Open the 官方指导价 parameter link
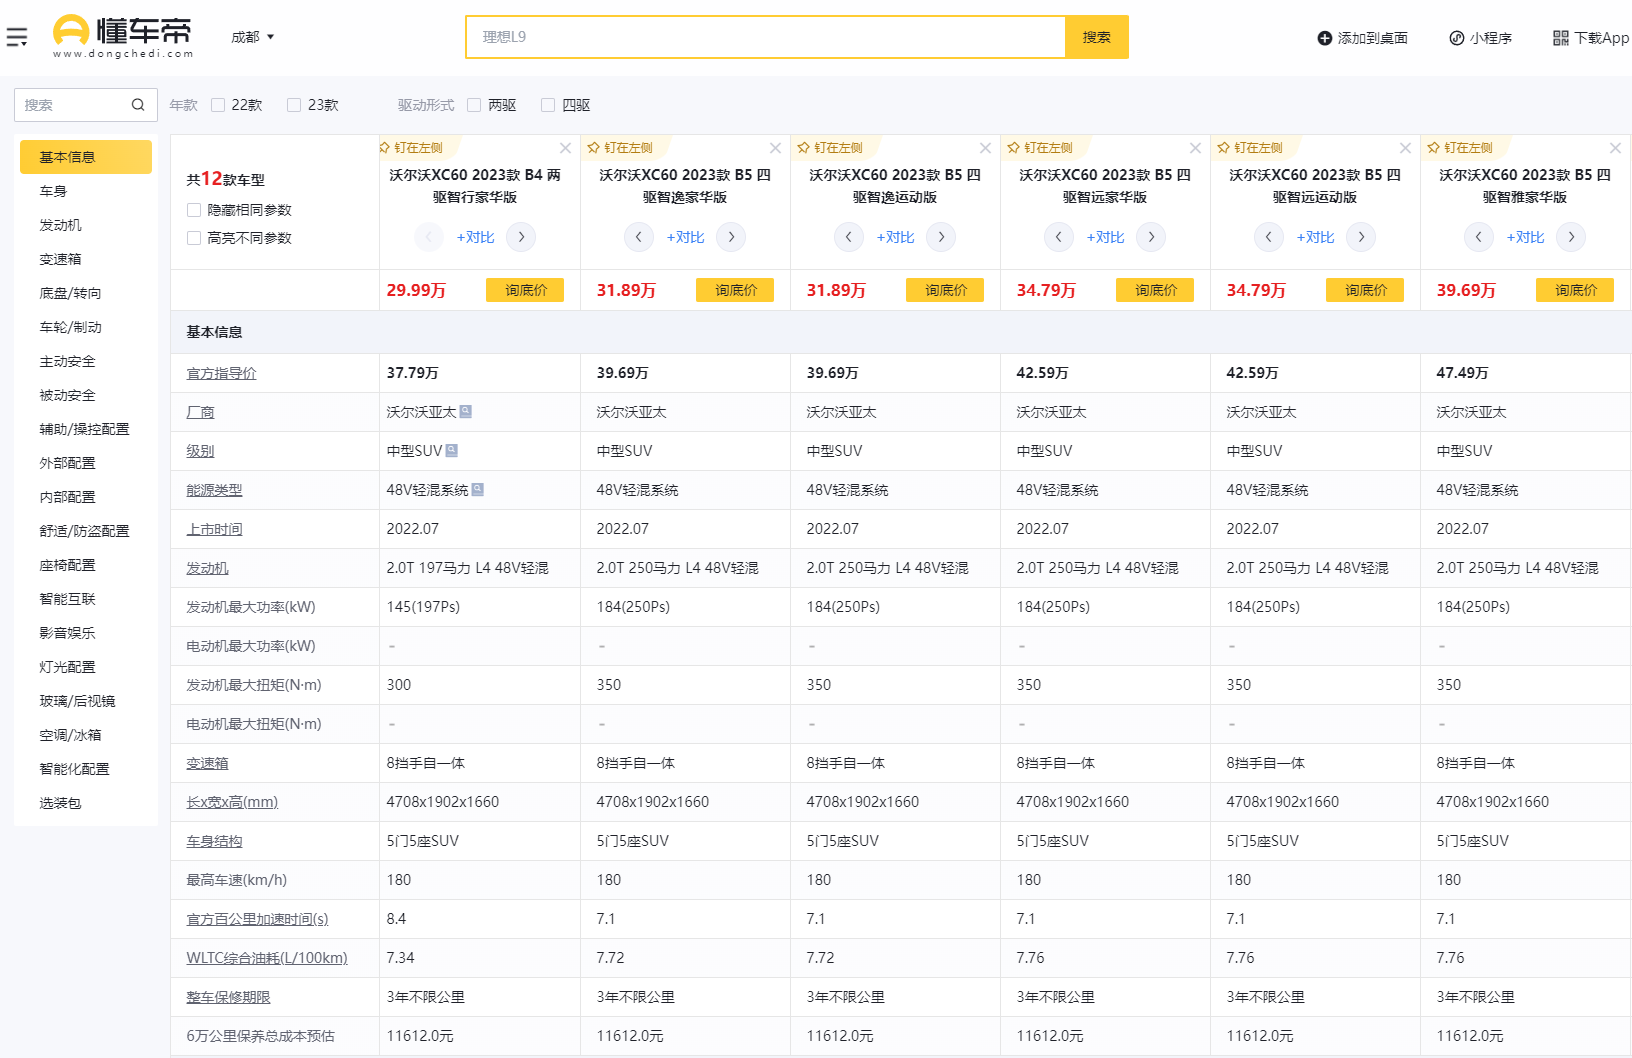This screenshot has width=1632, height=1058. pos(221,373)
